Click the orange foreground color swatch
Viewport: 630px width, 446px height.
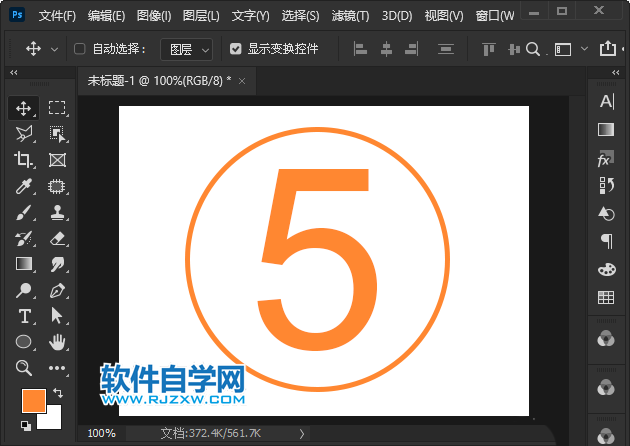pos(34,401)
